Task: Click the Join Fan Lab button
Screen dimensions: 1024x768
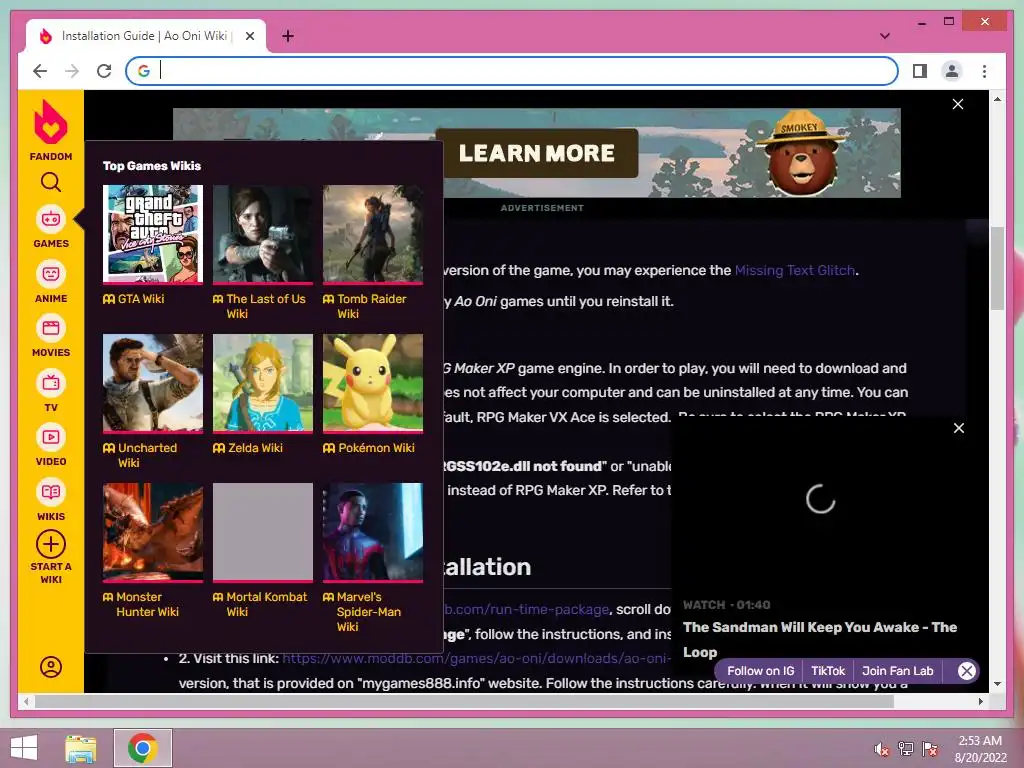Action: pyautogui.click(x=897, y=671)
